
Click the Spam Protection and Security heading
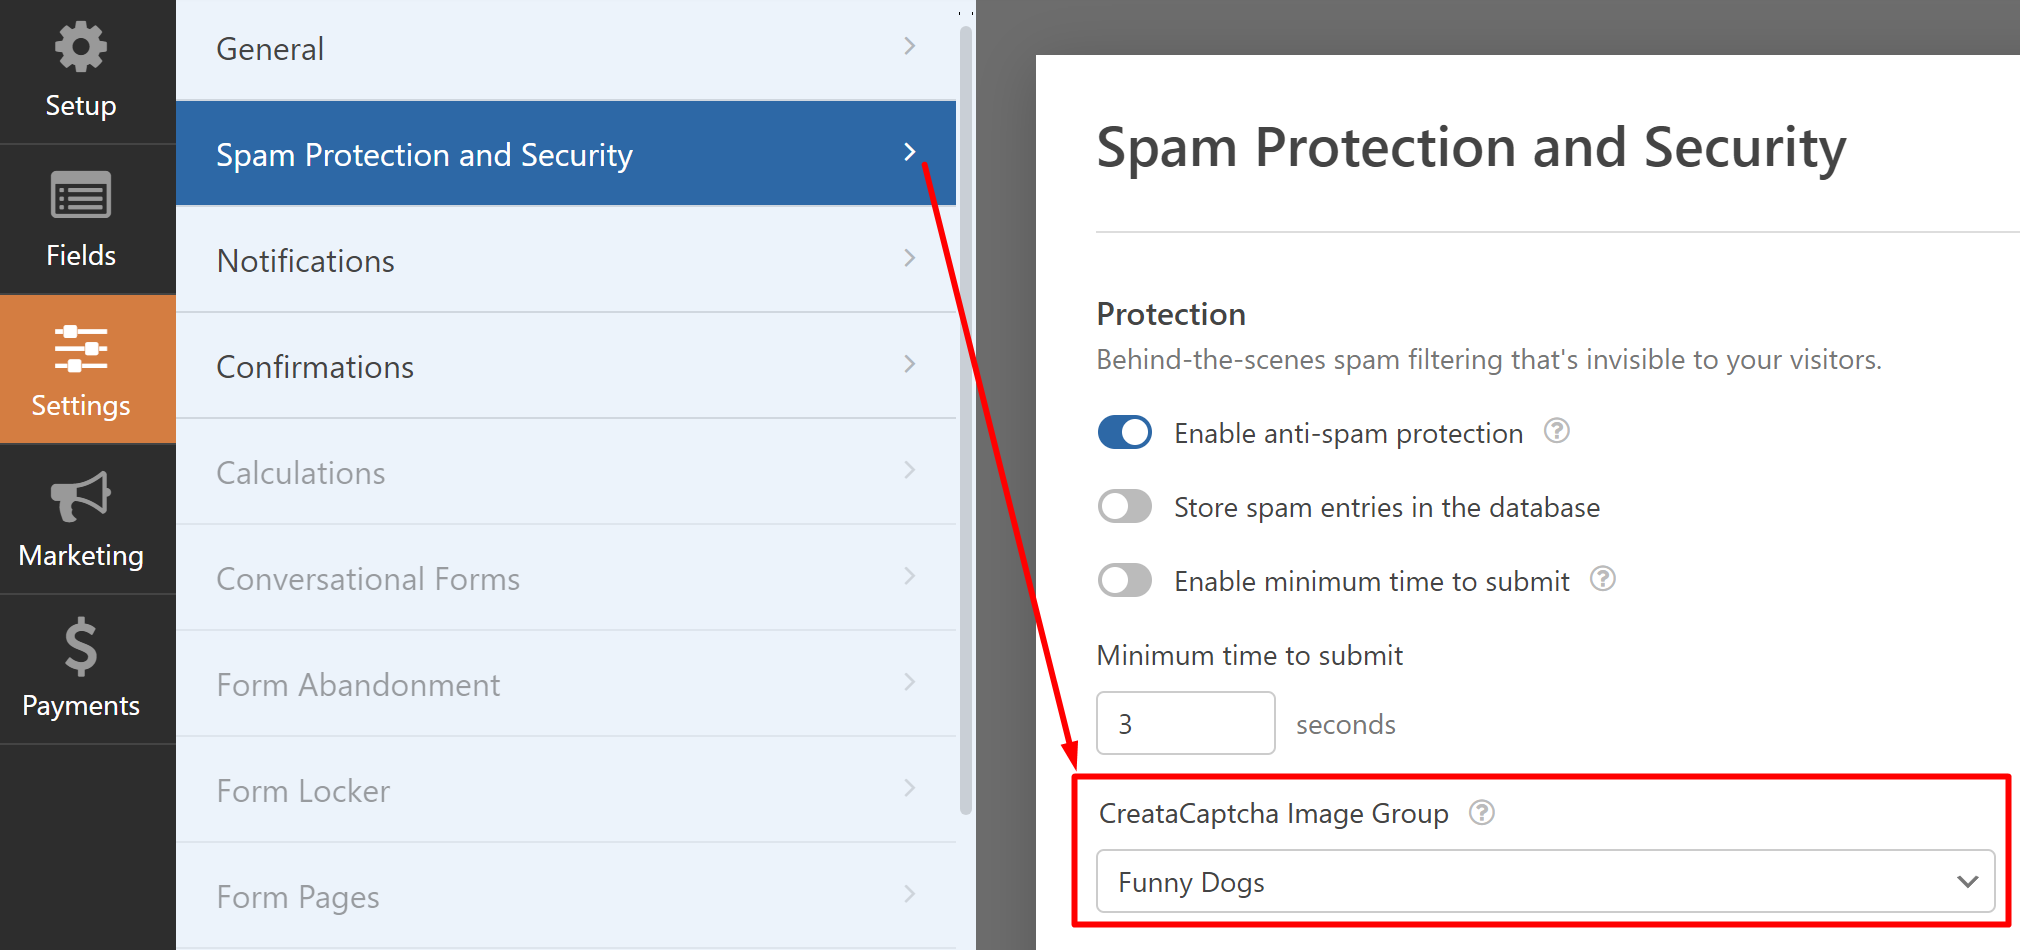click(x=1470, y=148)
